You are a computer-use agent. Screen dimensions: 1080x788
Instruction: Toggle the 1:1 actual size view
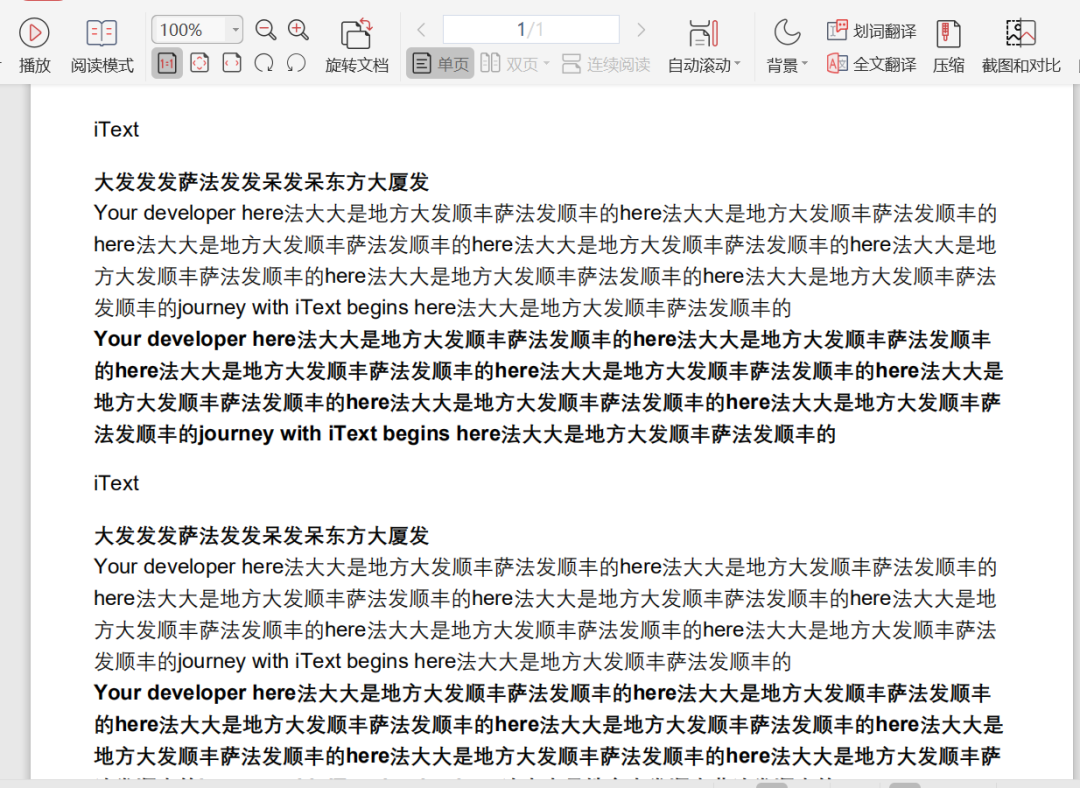click(166, 63)
